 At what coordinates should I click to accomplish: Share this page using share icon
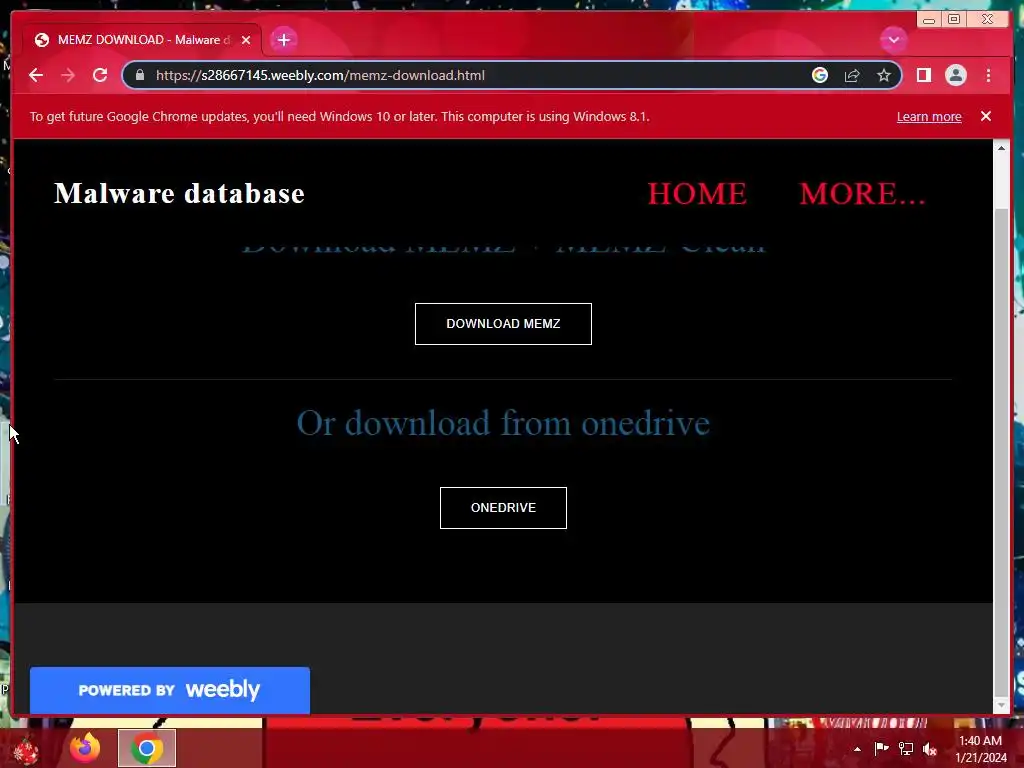(x=852, y=75)
